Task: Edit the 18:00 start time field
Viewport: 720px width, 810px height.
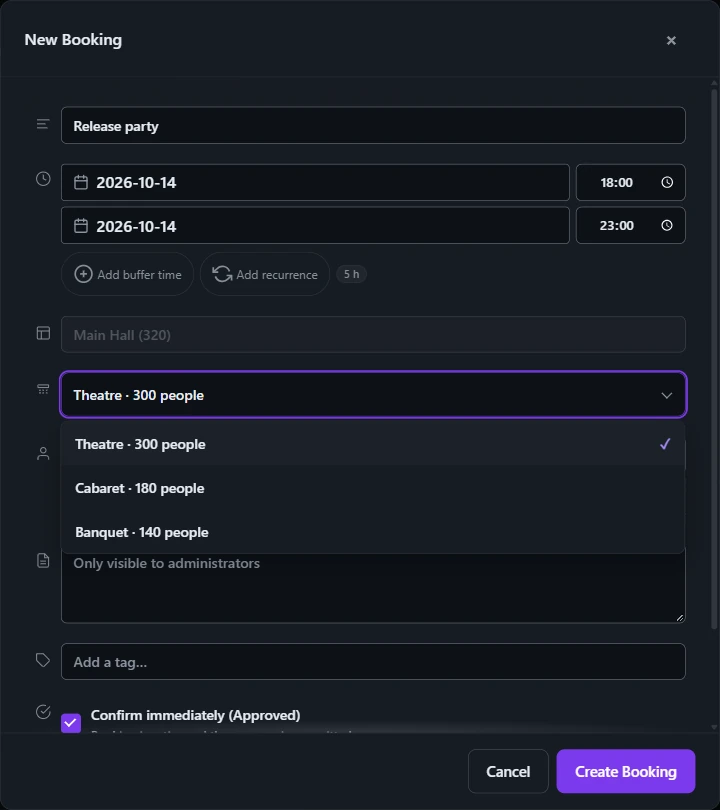Action: [x=631, y=182]
